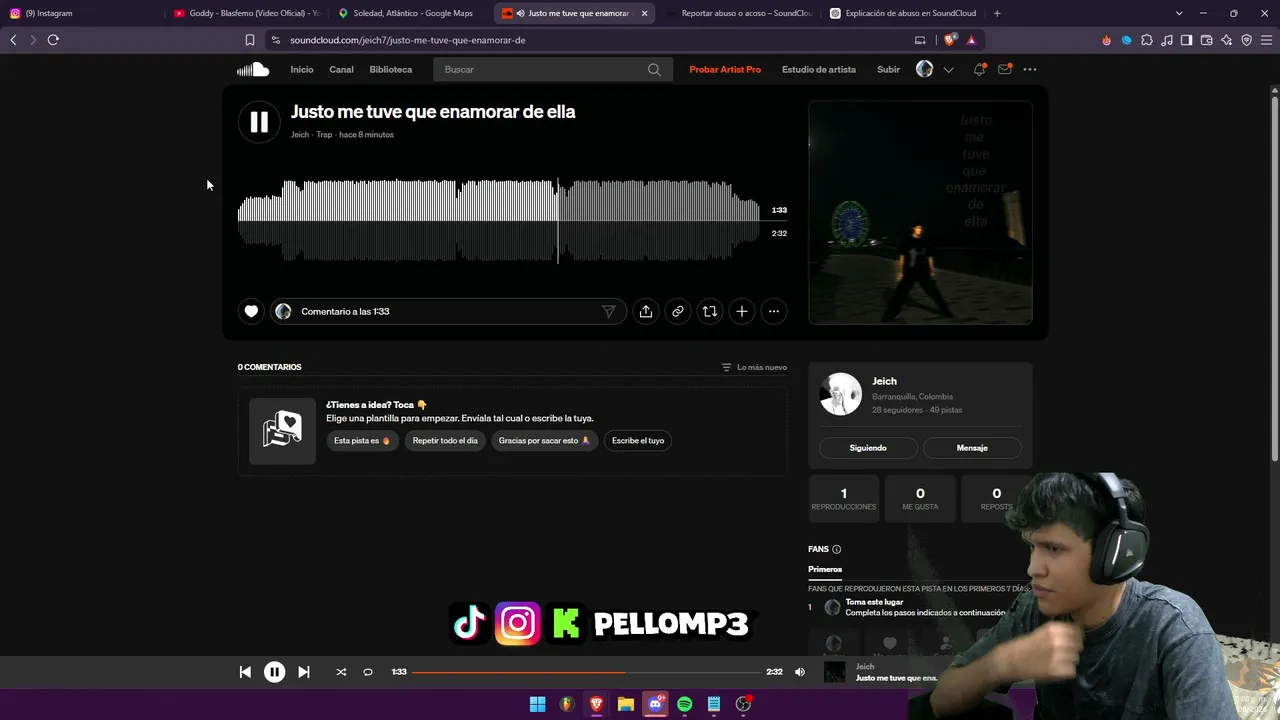This screenshot has height=720, width=1280.
Task: Go back in the browser
Action: click(13, 40)
